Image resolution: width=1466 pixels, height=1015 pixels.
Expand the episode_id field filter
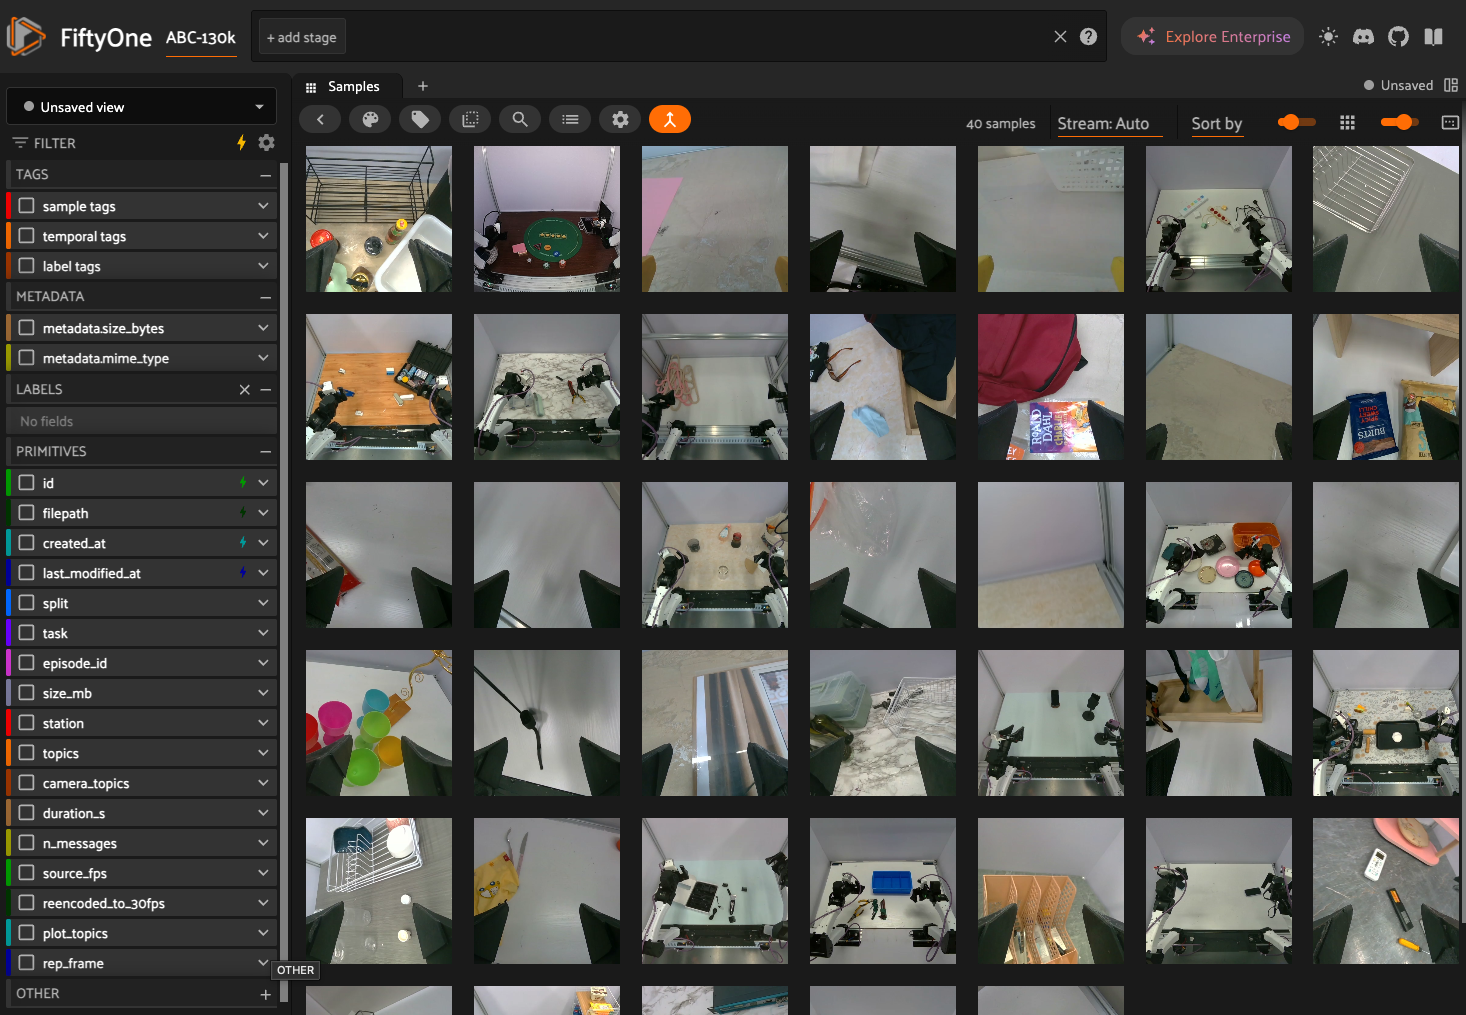click(x=263, y=663)
